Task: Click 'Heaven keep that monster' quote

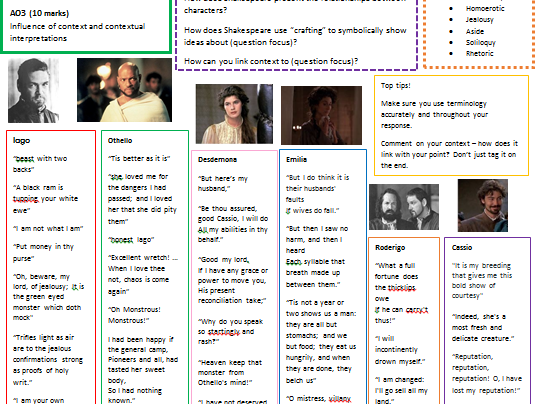Action: pos(230,372)
